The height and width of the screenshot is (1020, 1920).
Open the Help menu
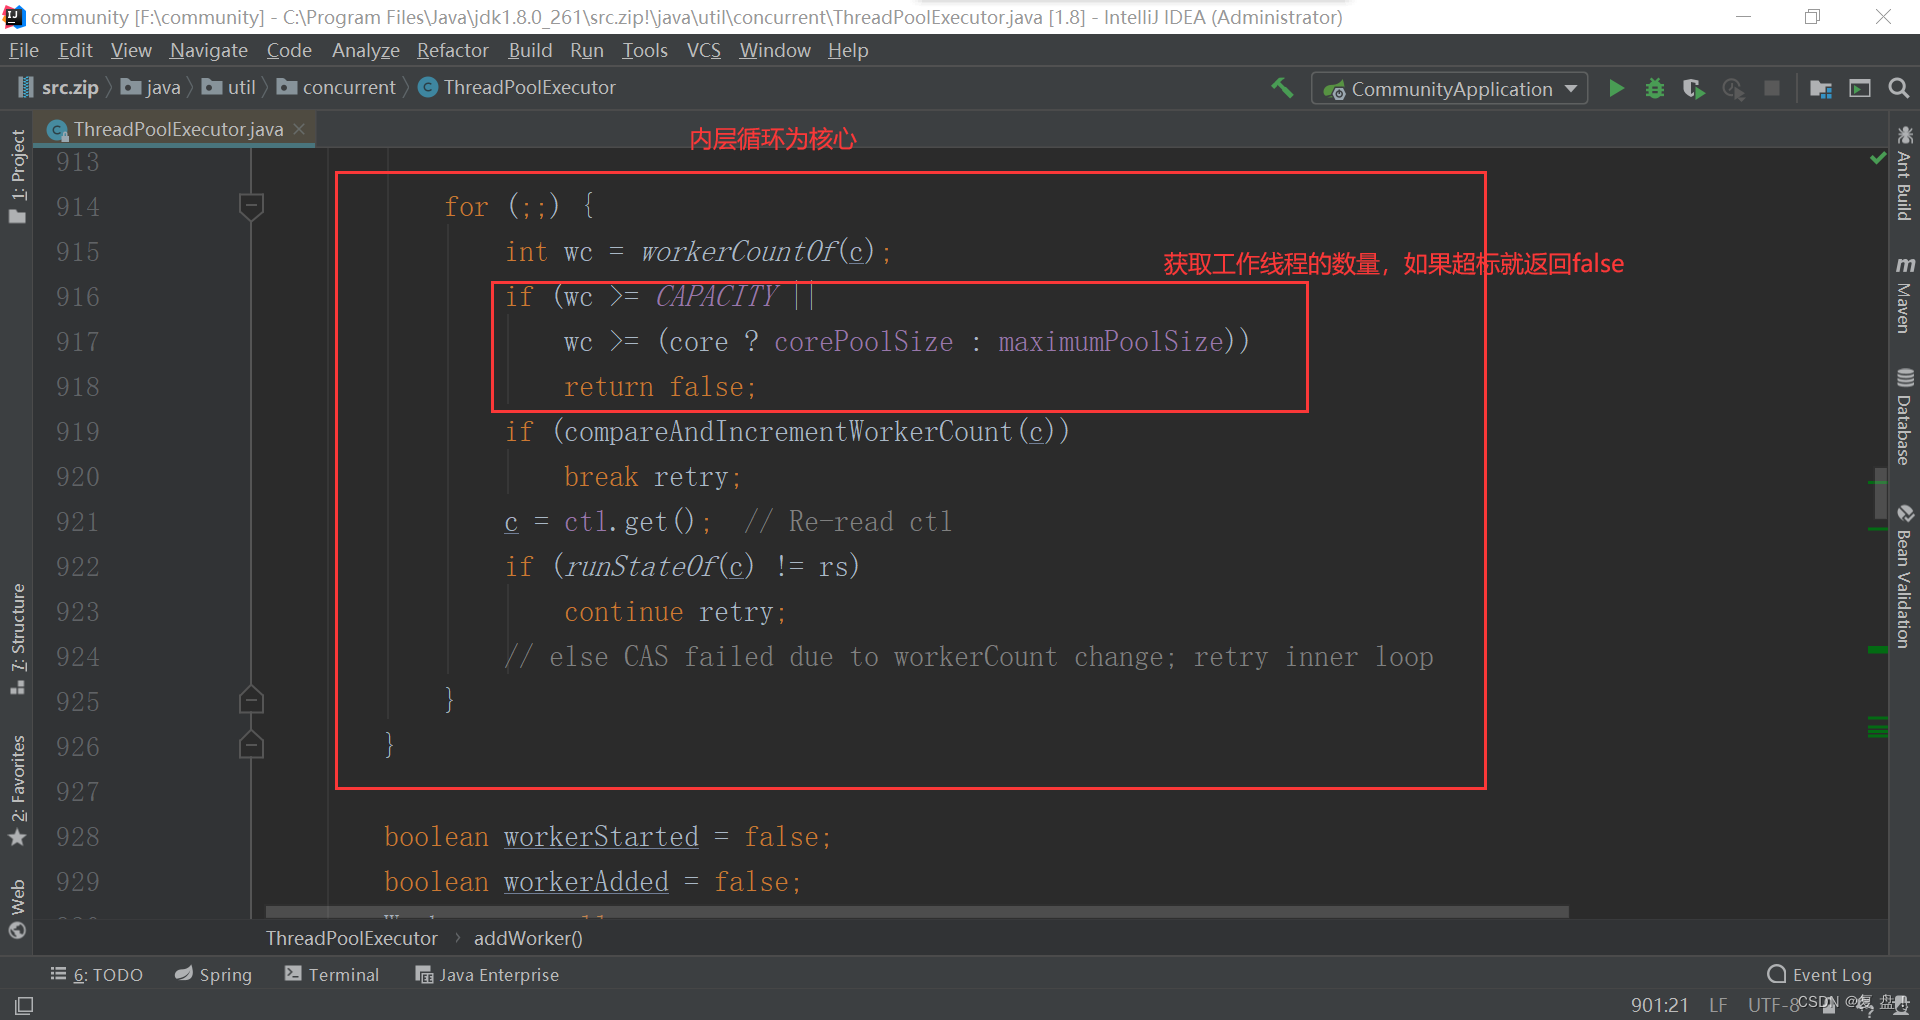click(x=848, y=50)
